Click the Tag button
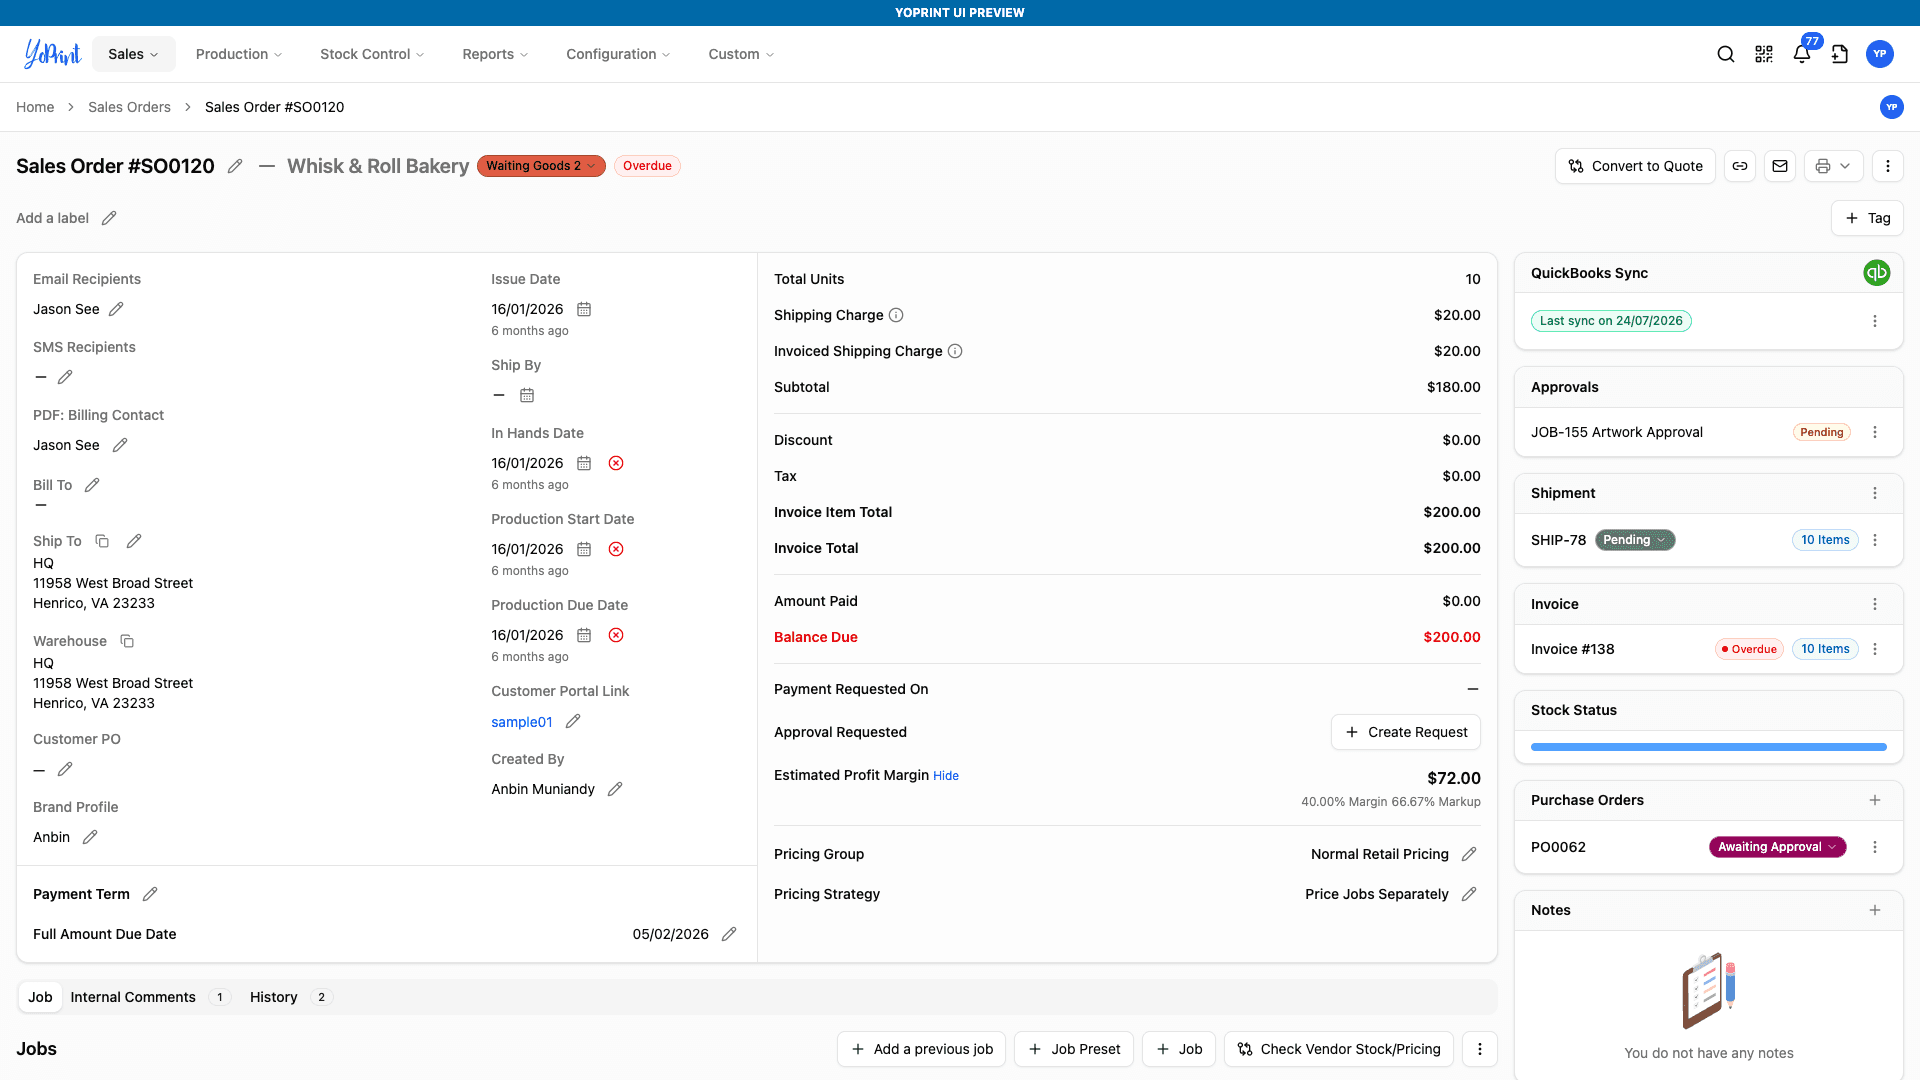Screen dimensions: 1920x1080 tap(1867, 218)
